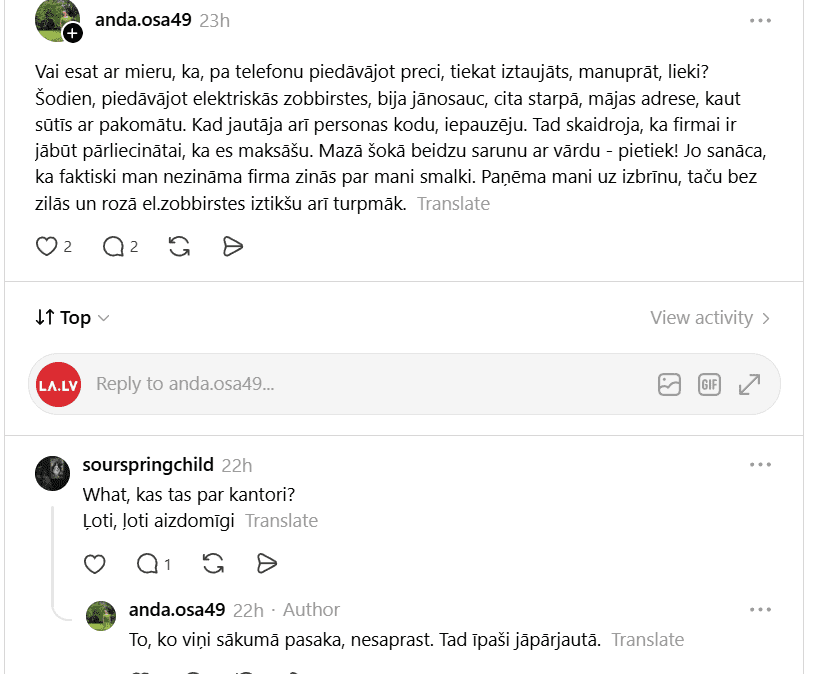Screen dimensions: 813x674
Task: Open replies to sourspringchild's comment
Action: 147,564
